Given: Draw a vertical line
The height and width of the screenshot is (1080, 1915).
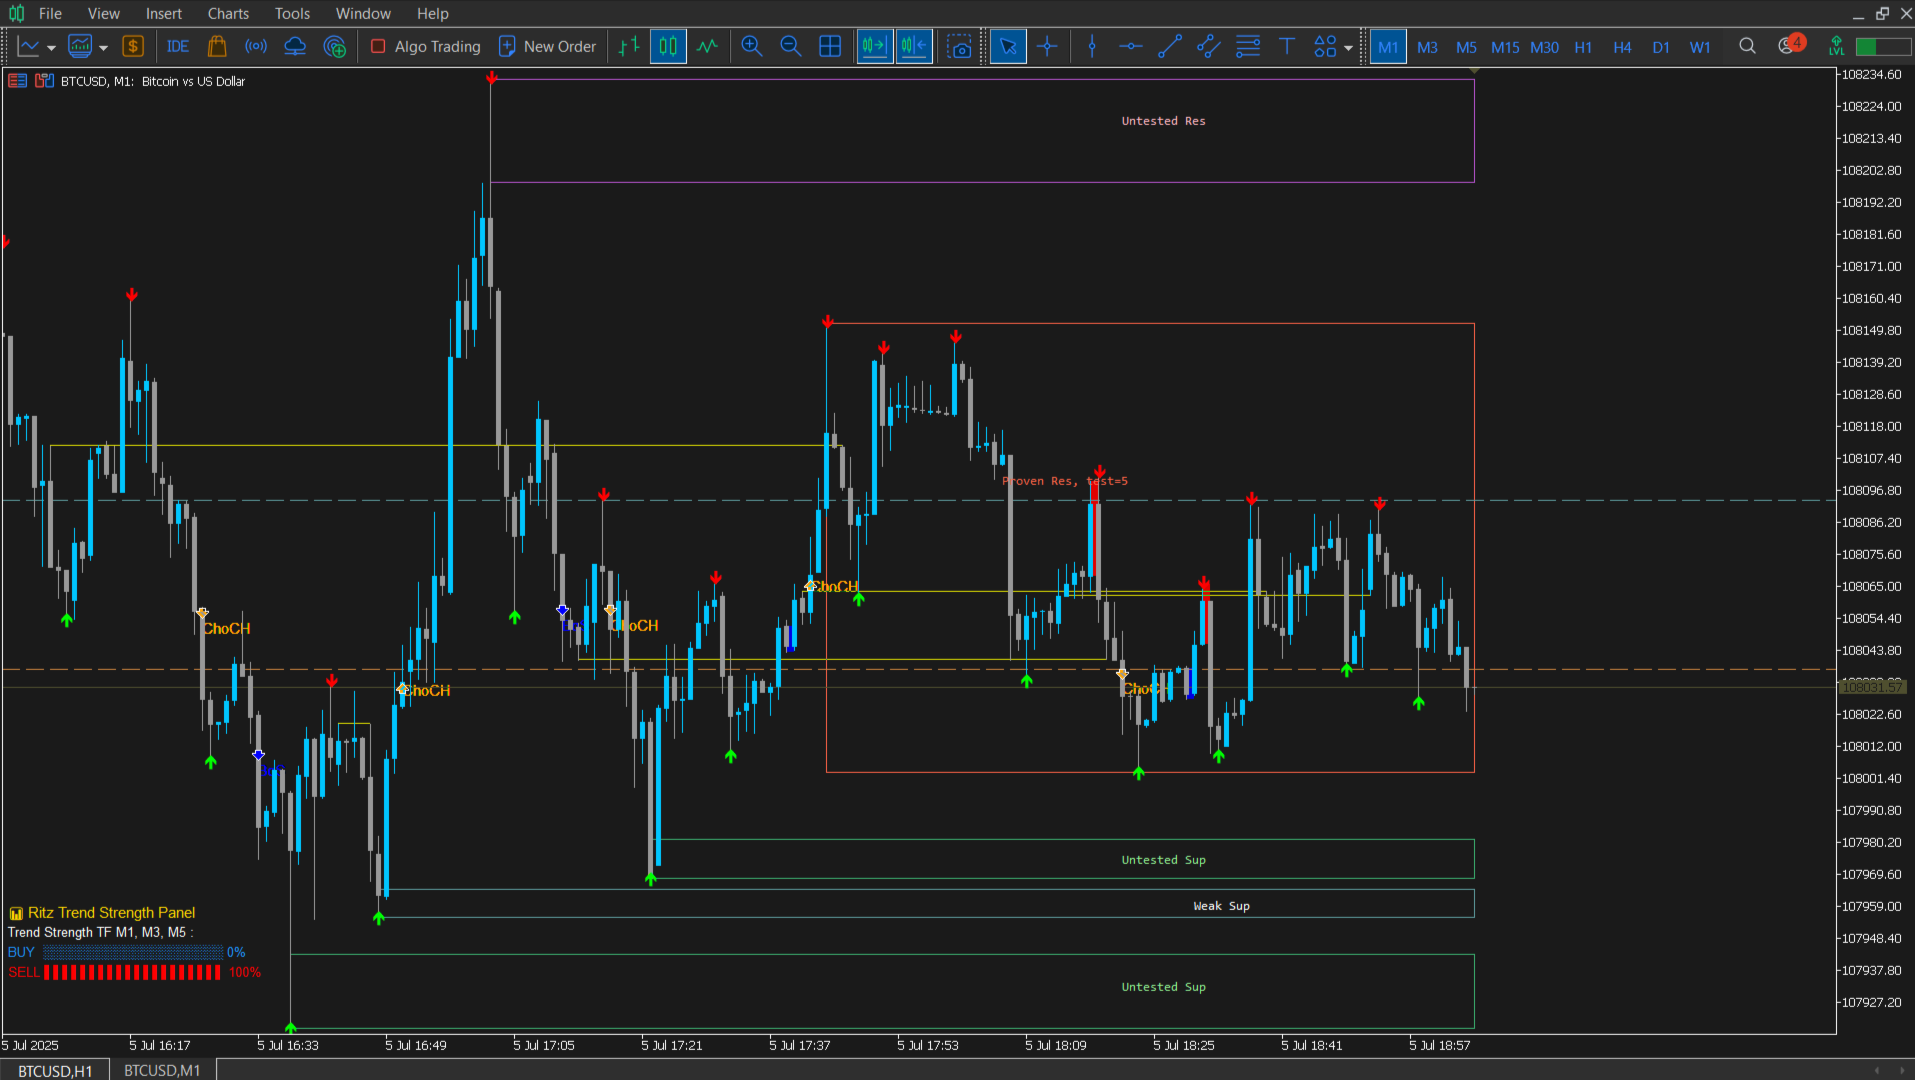Looking at the screenshot, I should [1092, 47].
